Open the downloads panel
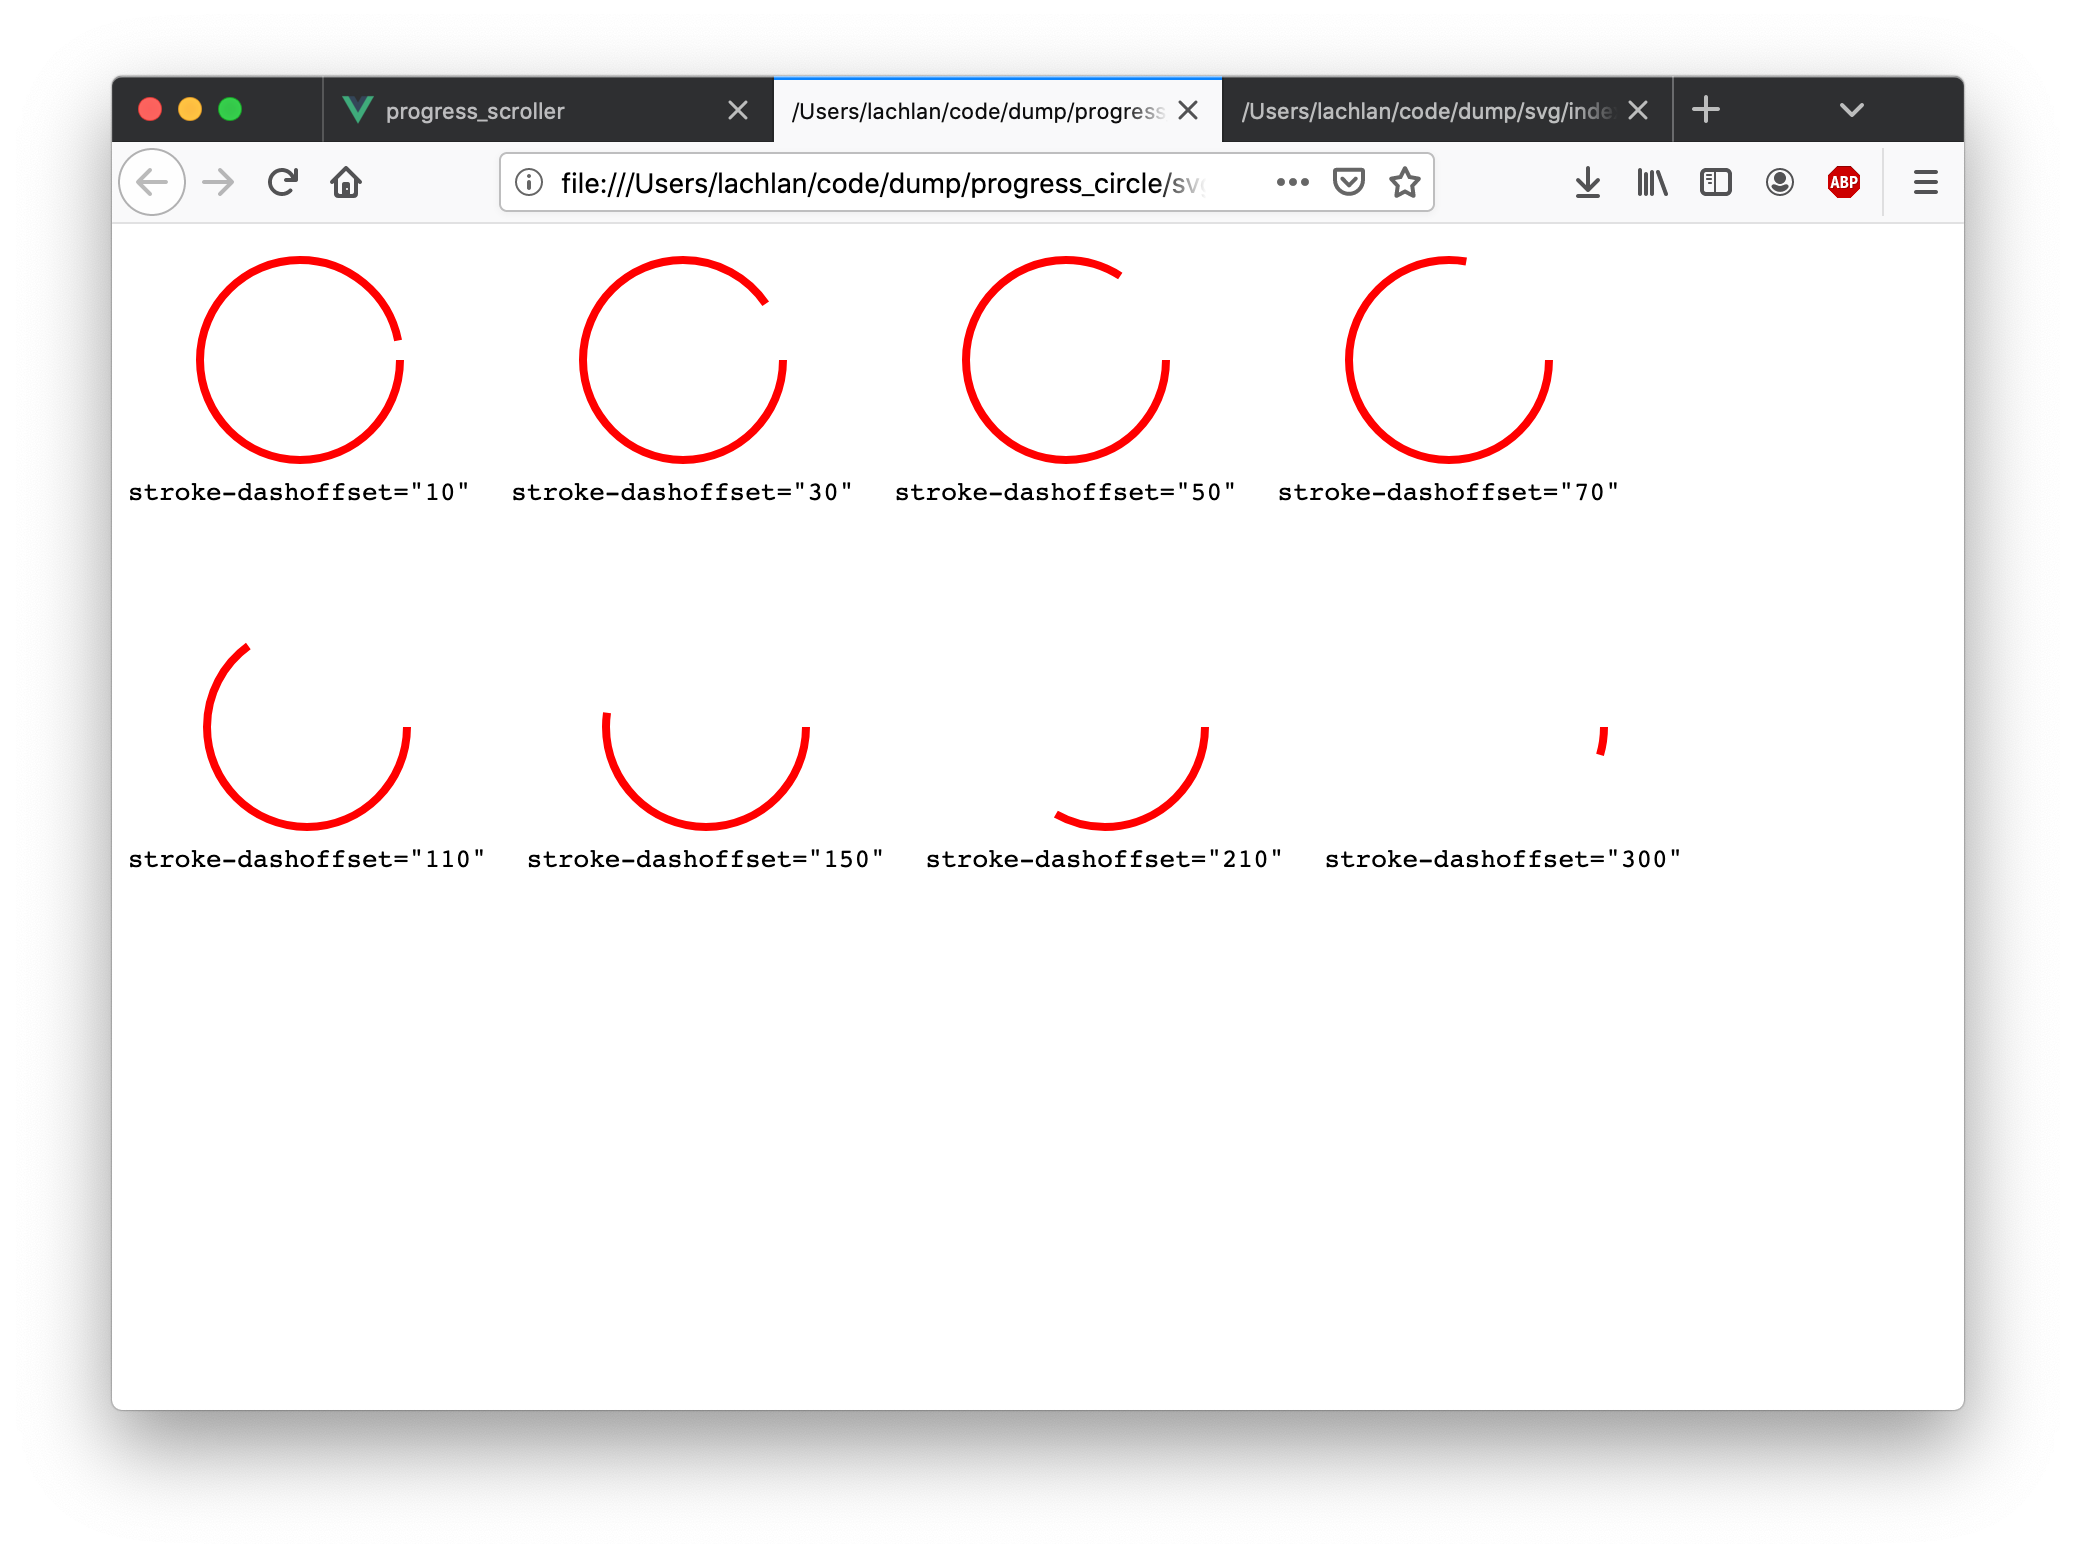2076x1558 pixels. tap(1587, 182)
